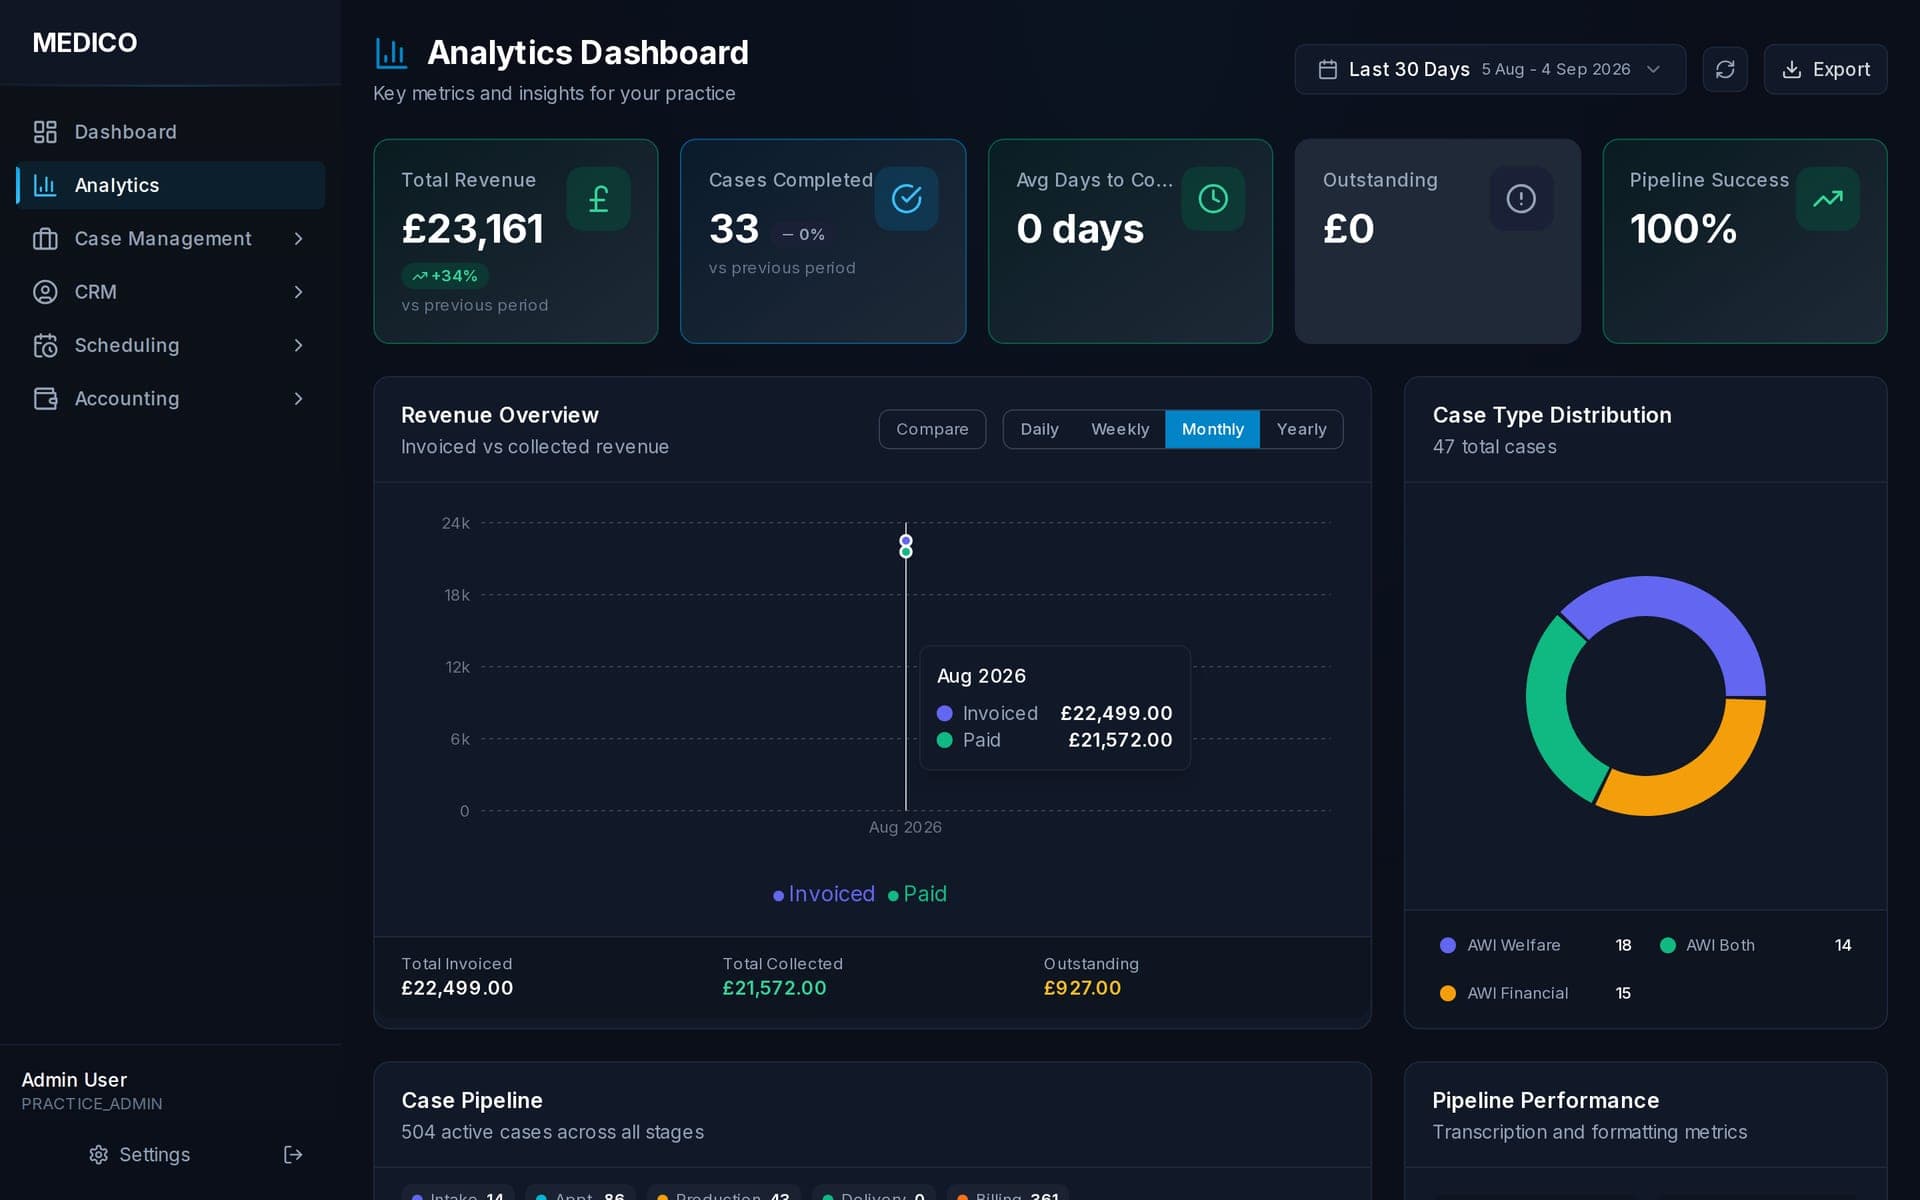1920x1200 pixels.
Task: Click the Invoiced data point on chart
Action: click(906, 541)
